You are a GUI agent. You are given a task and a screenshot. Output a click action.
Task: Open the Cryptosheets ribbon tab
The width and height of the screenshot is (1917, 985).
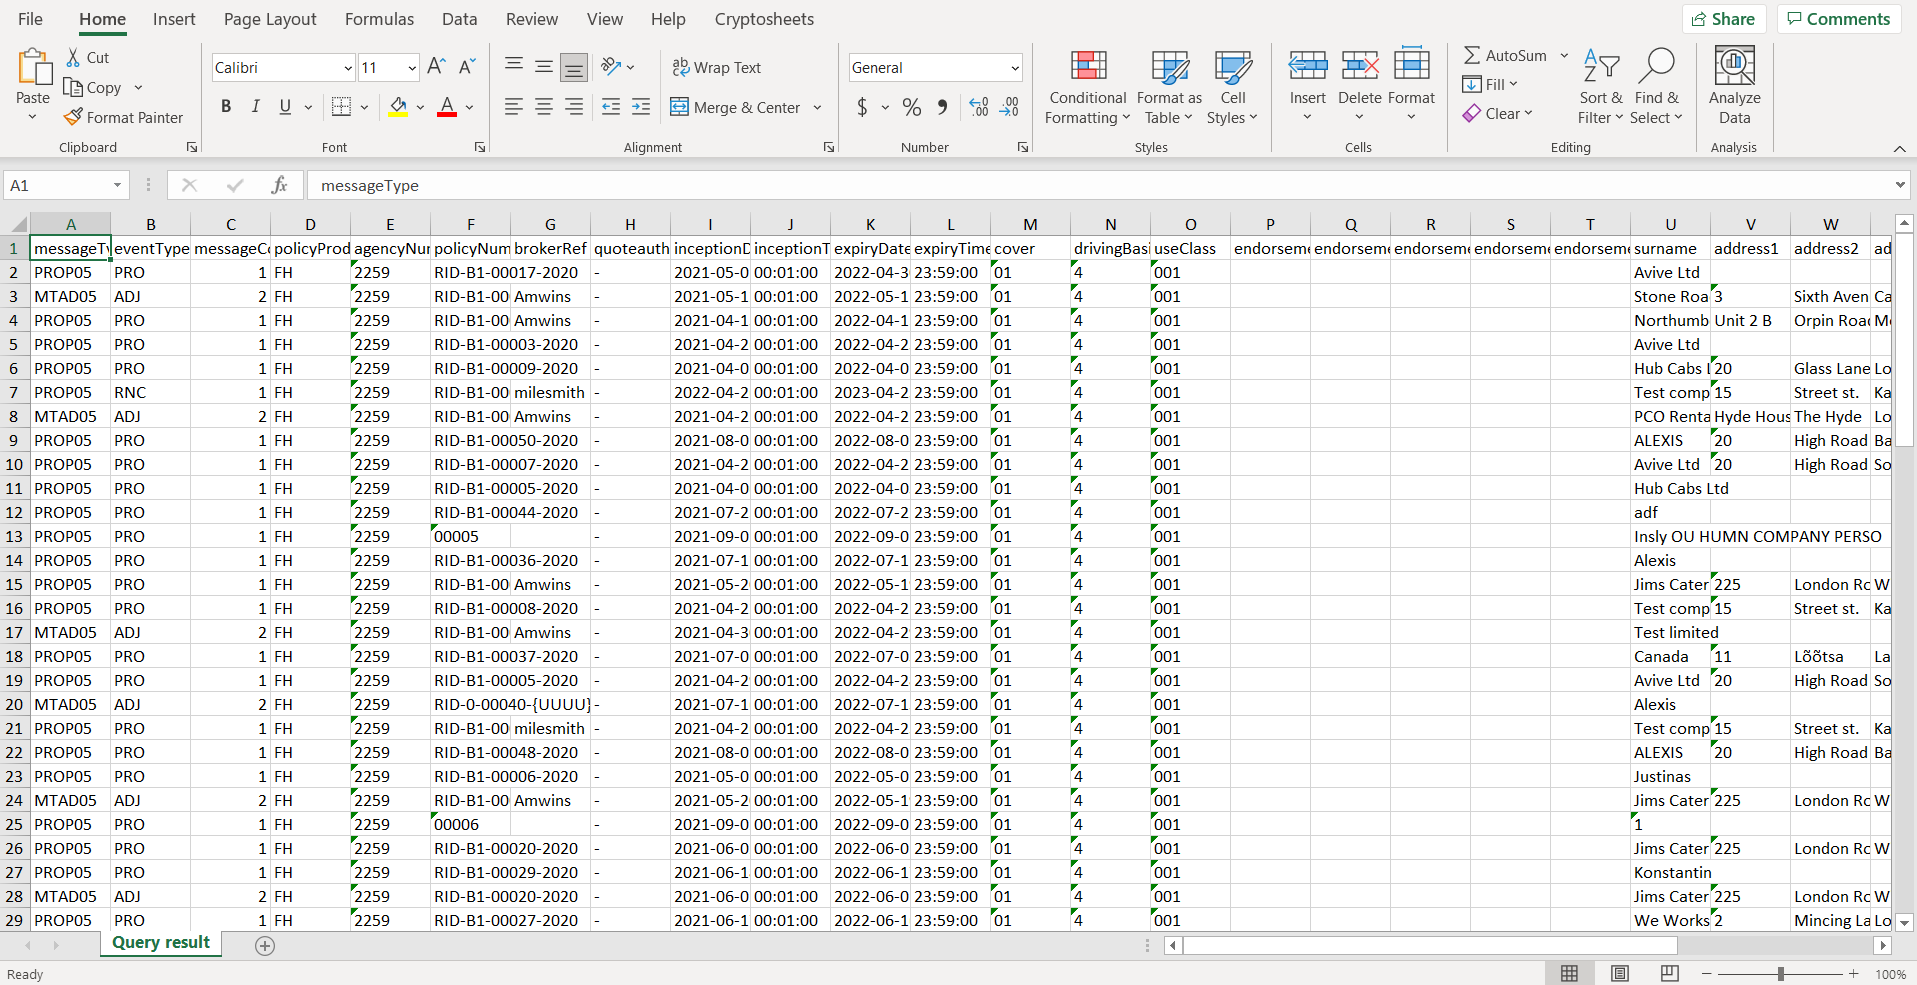764,19
